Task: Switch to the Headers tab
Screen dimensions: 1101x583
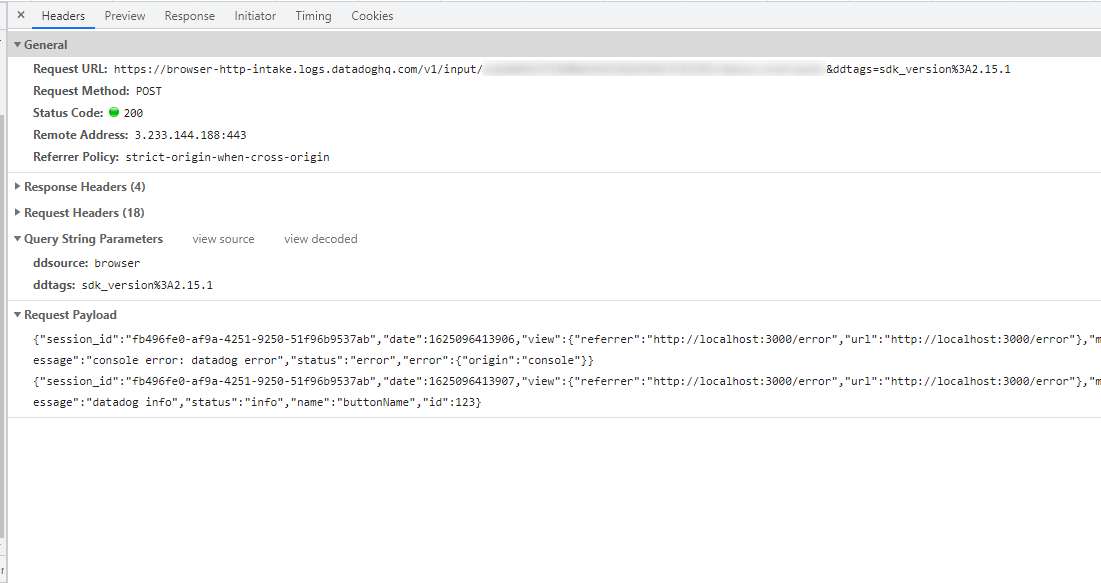Action: point(63,15)
